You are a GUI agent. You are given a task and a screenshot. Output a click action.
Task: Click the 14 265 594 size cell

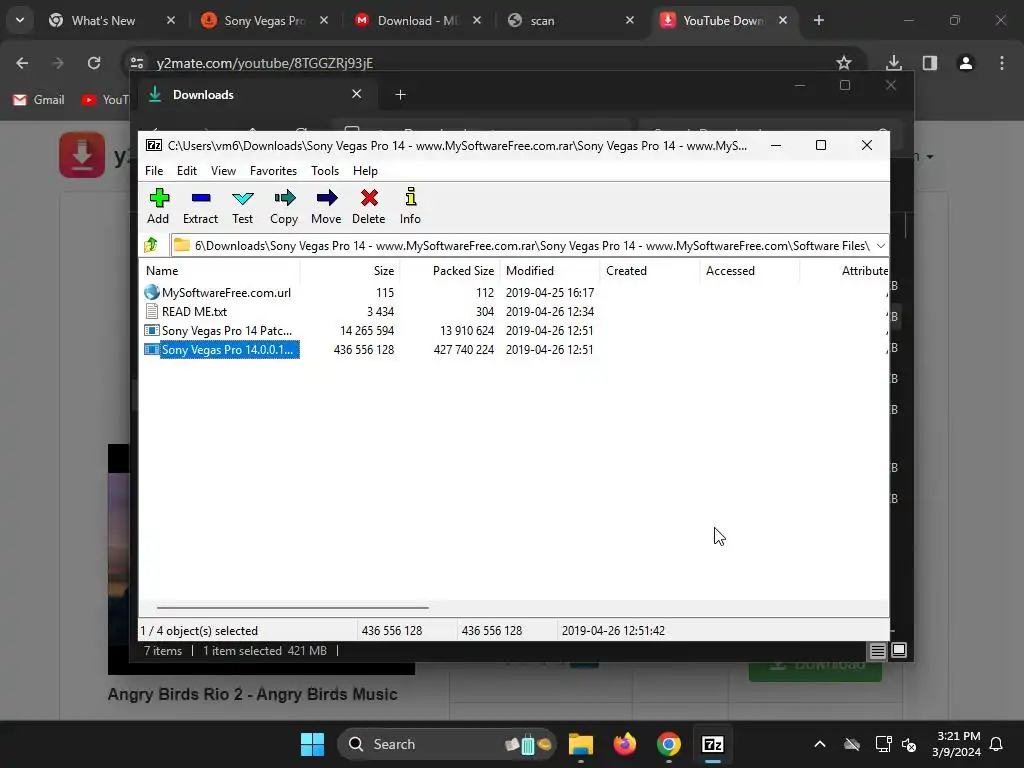pos(367,330)
